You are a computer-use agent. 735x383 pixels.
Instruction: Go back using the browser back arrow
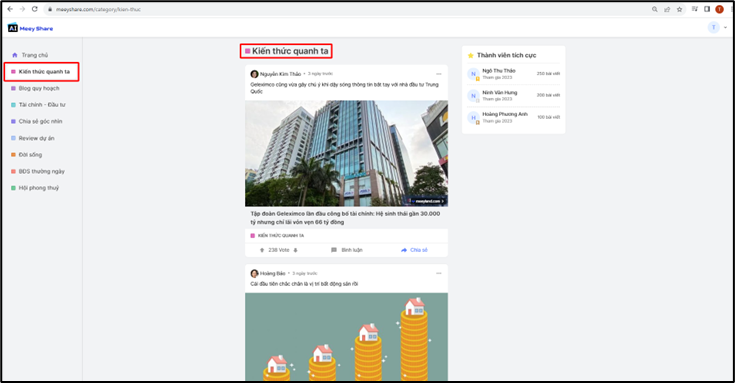10,9
